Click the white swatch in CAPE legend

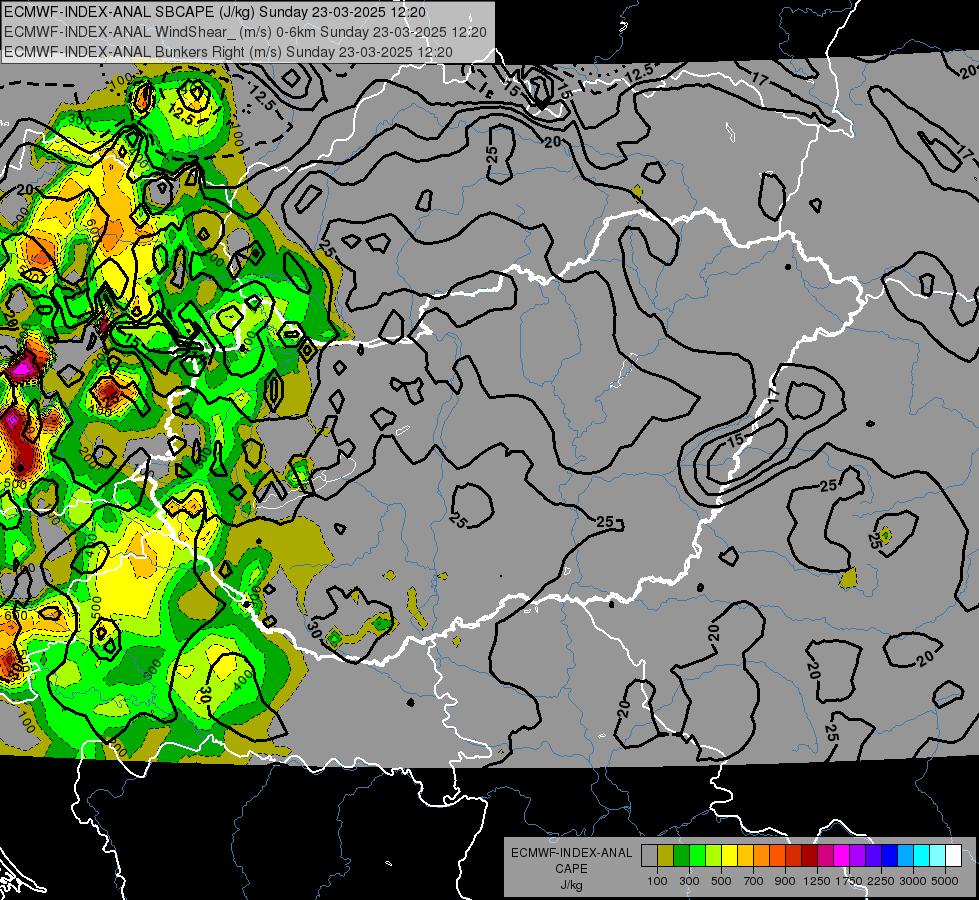(954, 855)
